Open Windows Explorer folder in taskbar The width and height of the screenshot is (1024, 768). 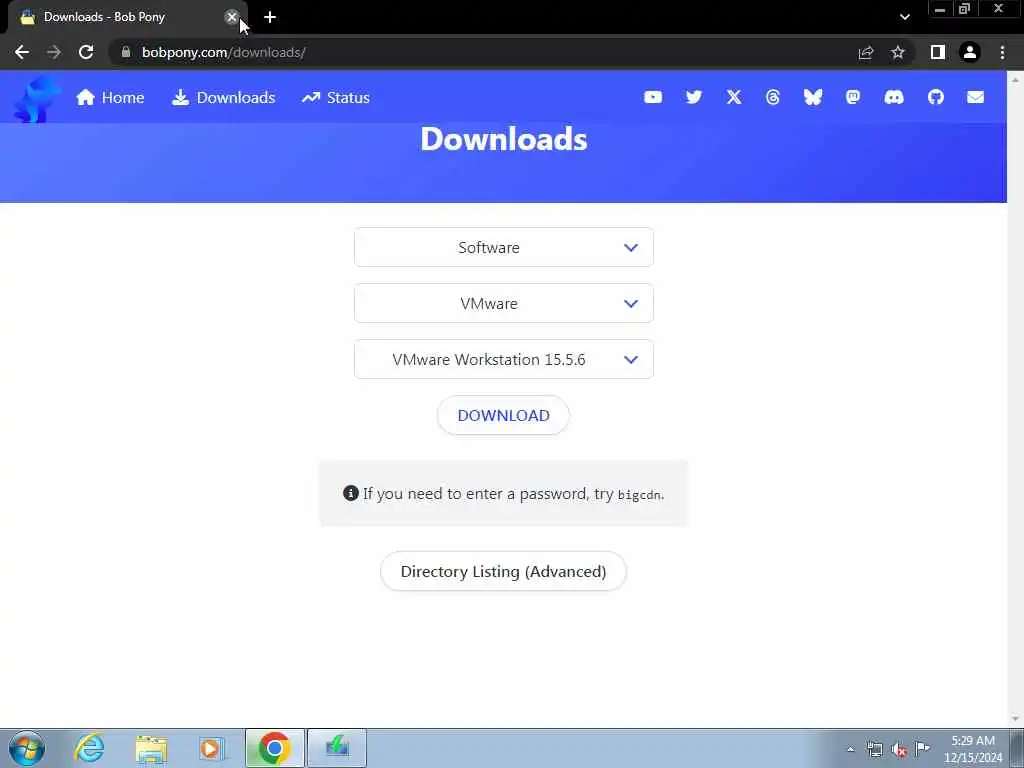pos(151,748)
